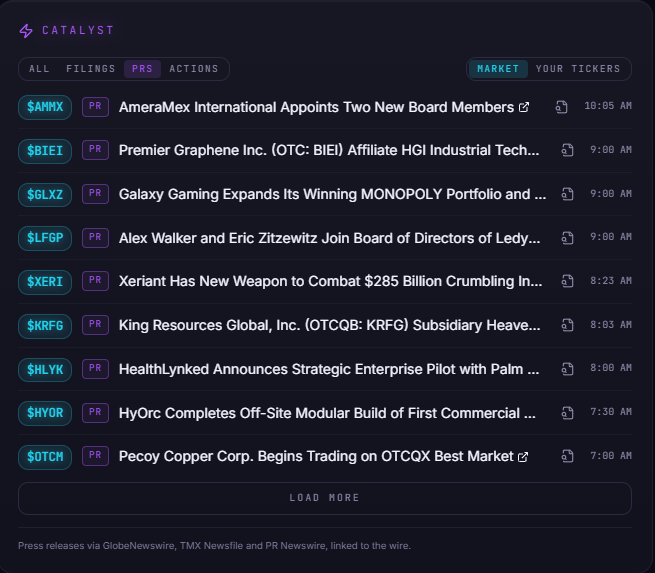Click the PR badge in $LFGP row
The height and width of the screenshot is (573, 655).
(x=95, y=238)
